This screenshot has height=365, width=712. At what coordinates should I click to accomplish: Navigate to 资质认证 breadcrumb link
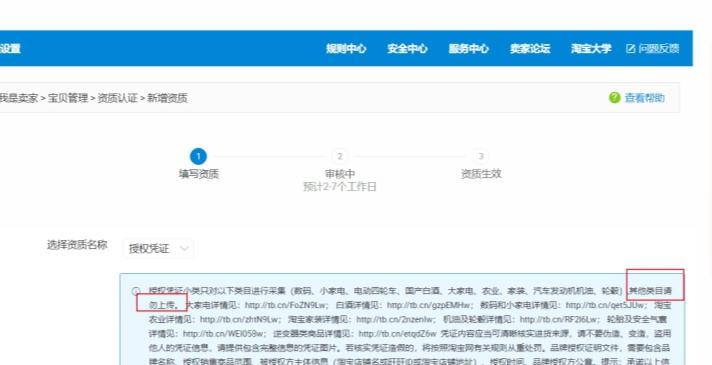coord(117,98)
